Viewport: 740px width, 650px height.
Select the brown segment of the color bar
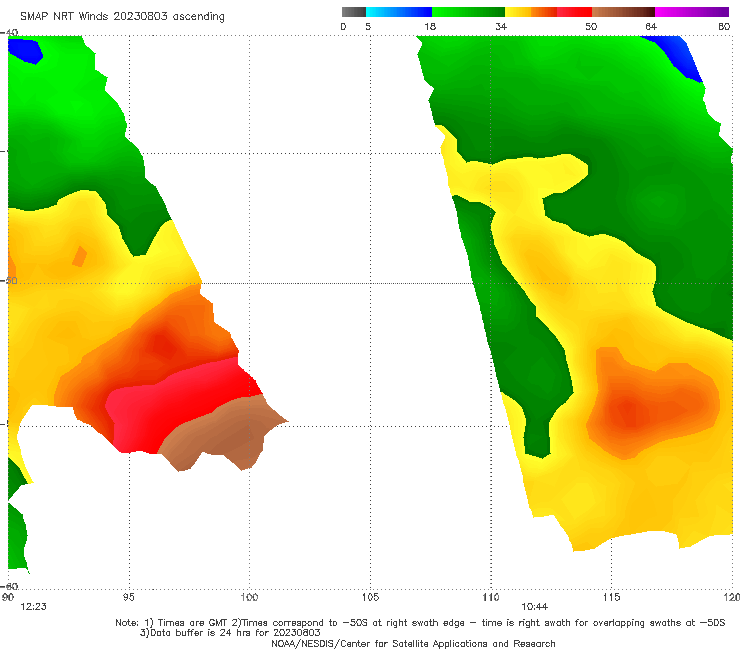click(x=623, y=12)
